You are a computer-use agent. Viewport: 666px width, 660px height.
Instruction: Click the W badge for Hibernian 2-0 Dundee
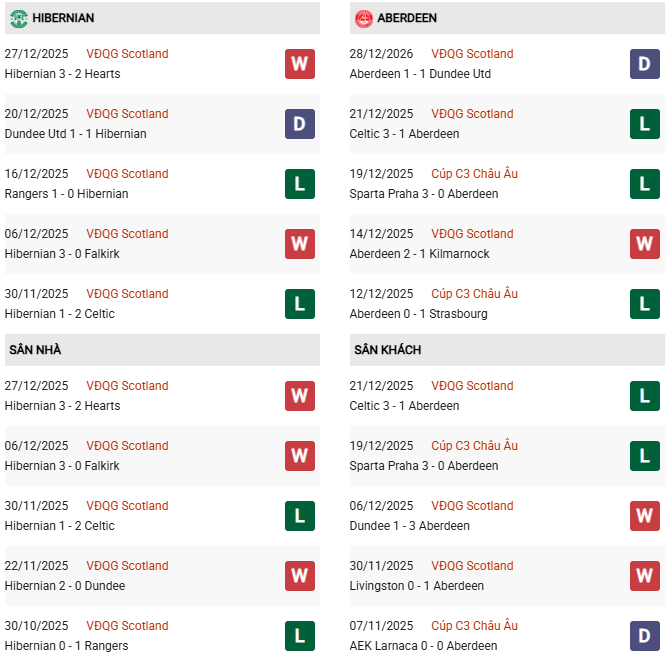pyautogui.click(x=299, y=576)
